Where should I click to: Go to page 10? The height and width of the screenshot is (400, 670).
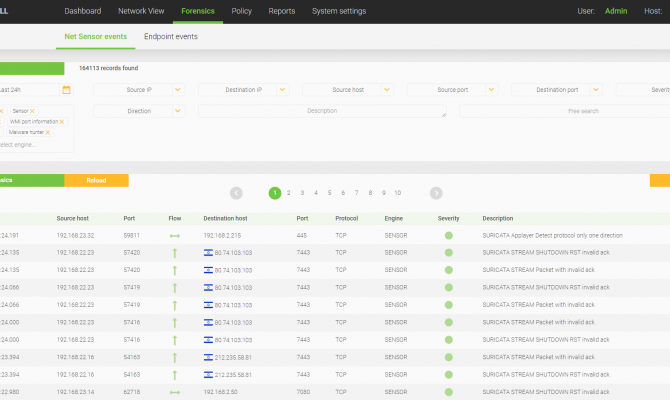pyautogui.click(x=397, y=193)
